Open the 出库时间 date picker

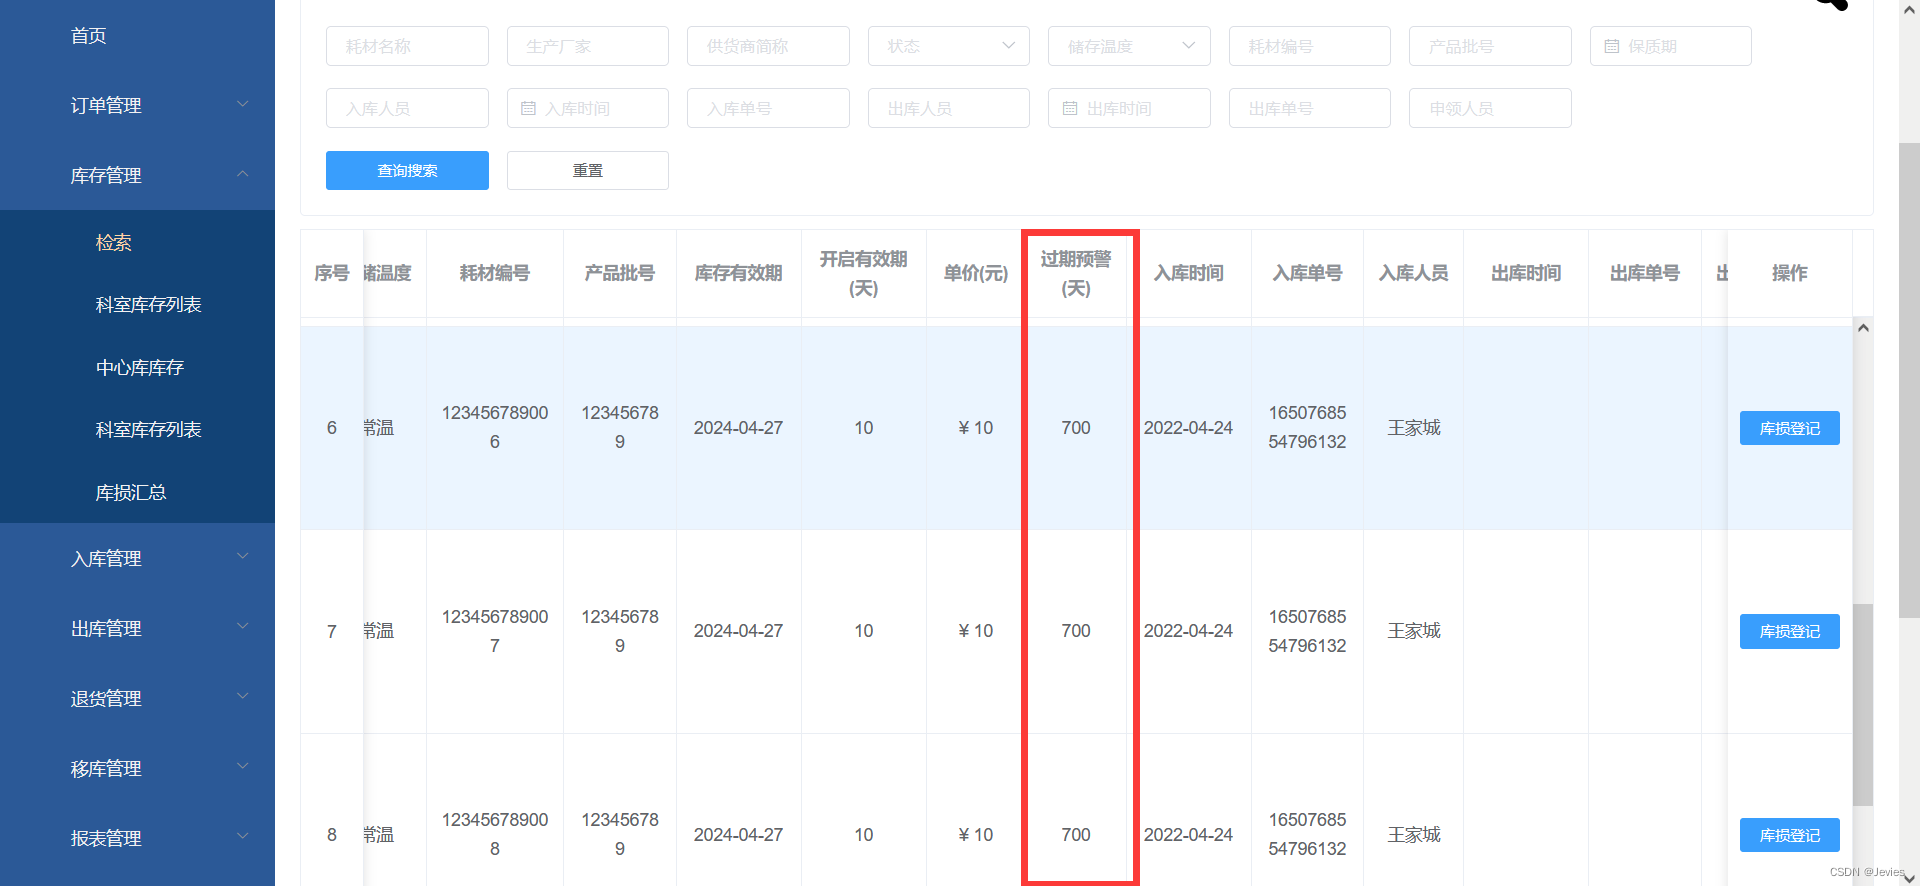(1129, 108)
